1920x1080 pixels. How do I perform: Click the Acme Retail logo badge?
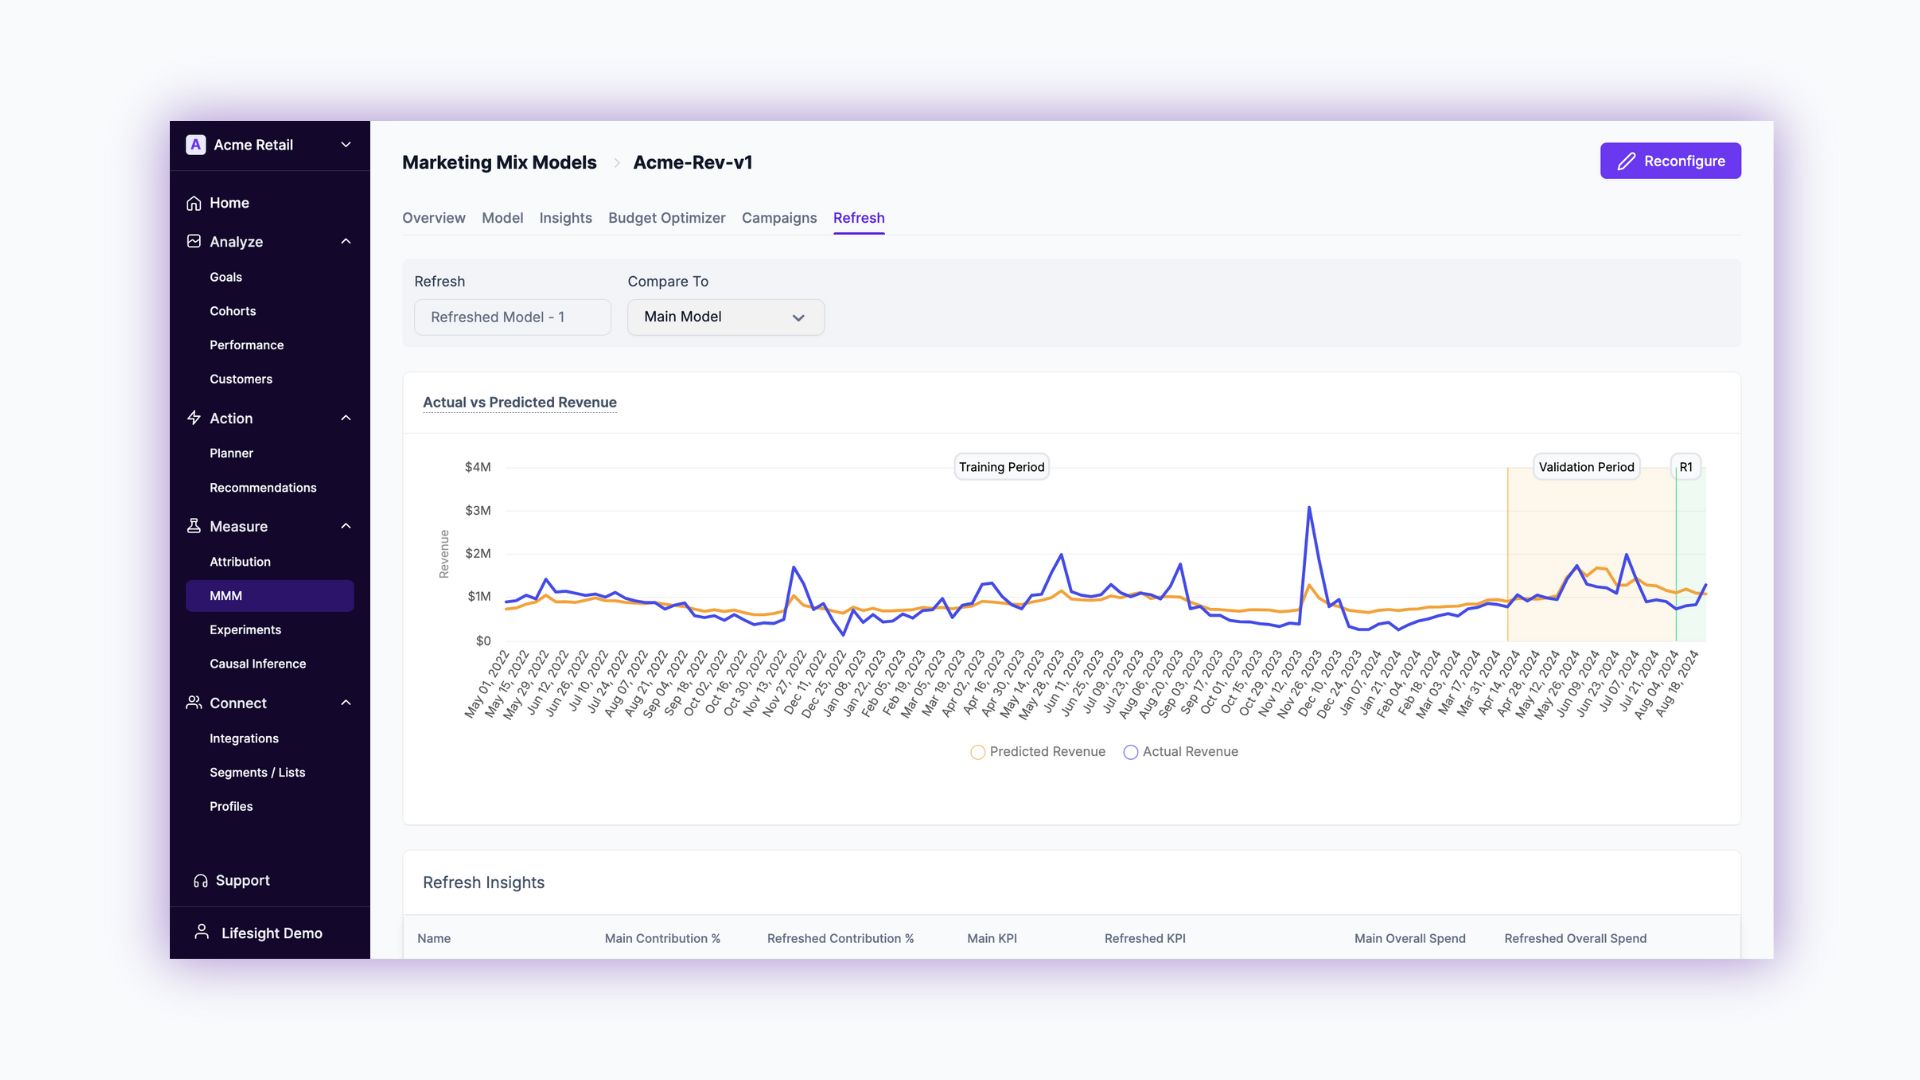(196, 145)
